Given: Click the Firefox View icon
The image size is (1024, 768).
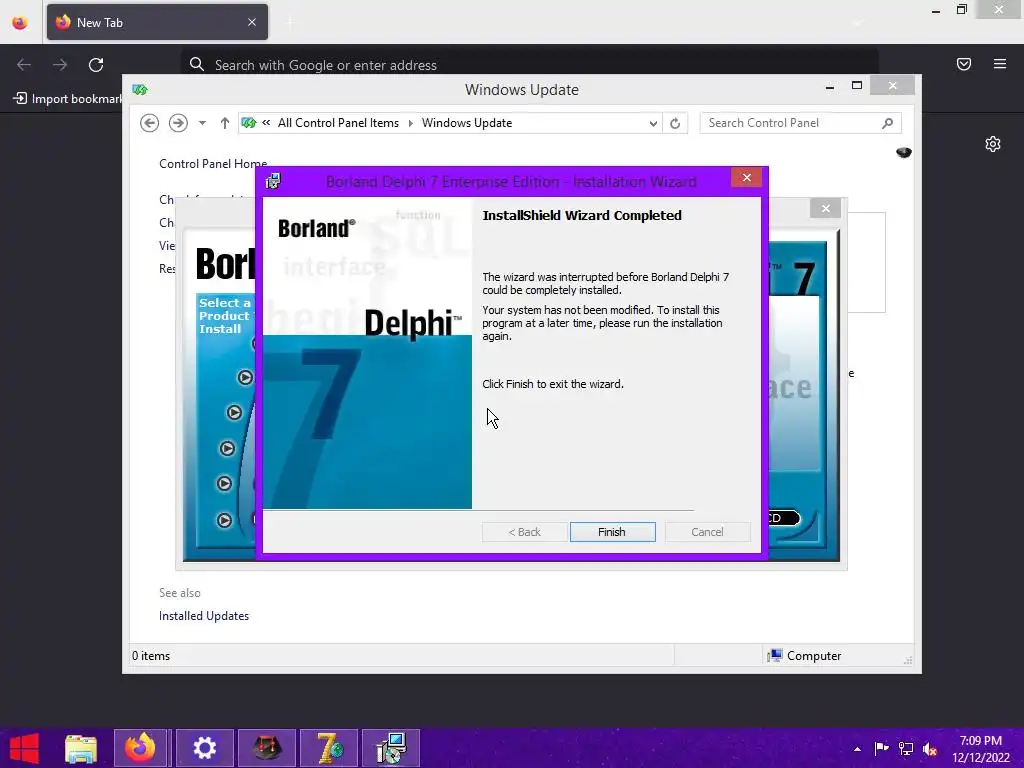Looking at the screenshot, I should click(x=20, y=23).
